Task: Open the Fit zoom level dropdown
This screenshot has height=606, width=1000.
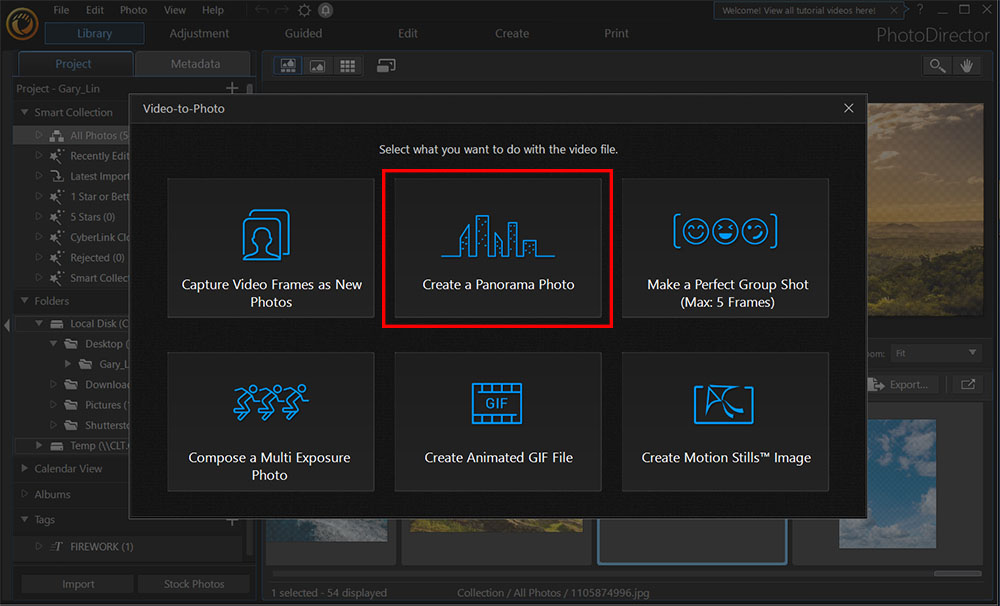Action: point(935,352)
